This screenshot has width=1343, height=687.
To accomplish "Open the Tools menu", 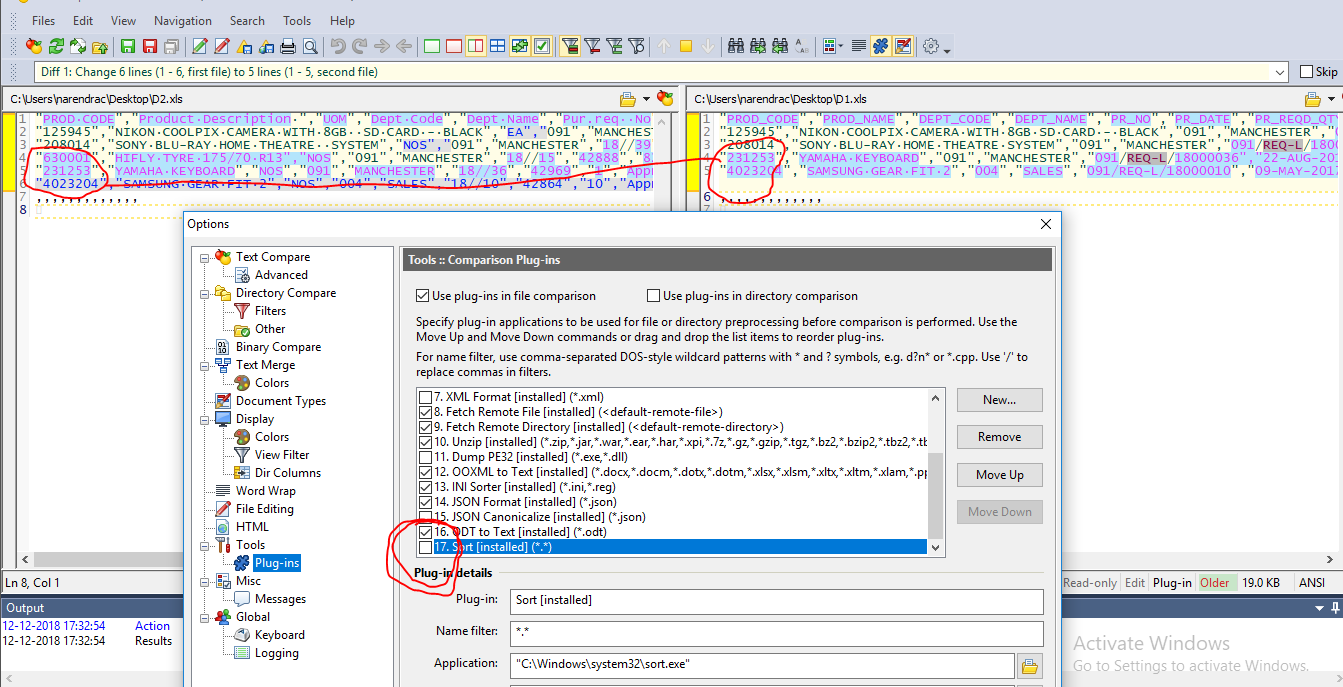I will (x=297, y=21).
